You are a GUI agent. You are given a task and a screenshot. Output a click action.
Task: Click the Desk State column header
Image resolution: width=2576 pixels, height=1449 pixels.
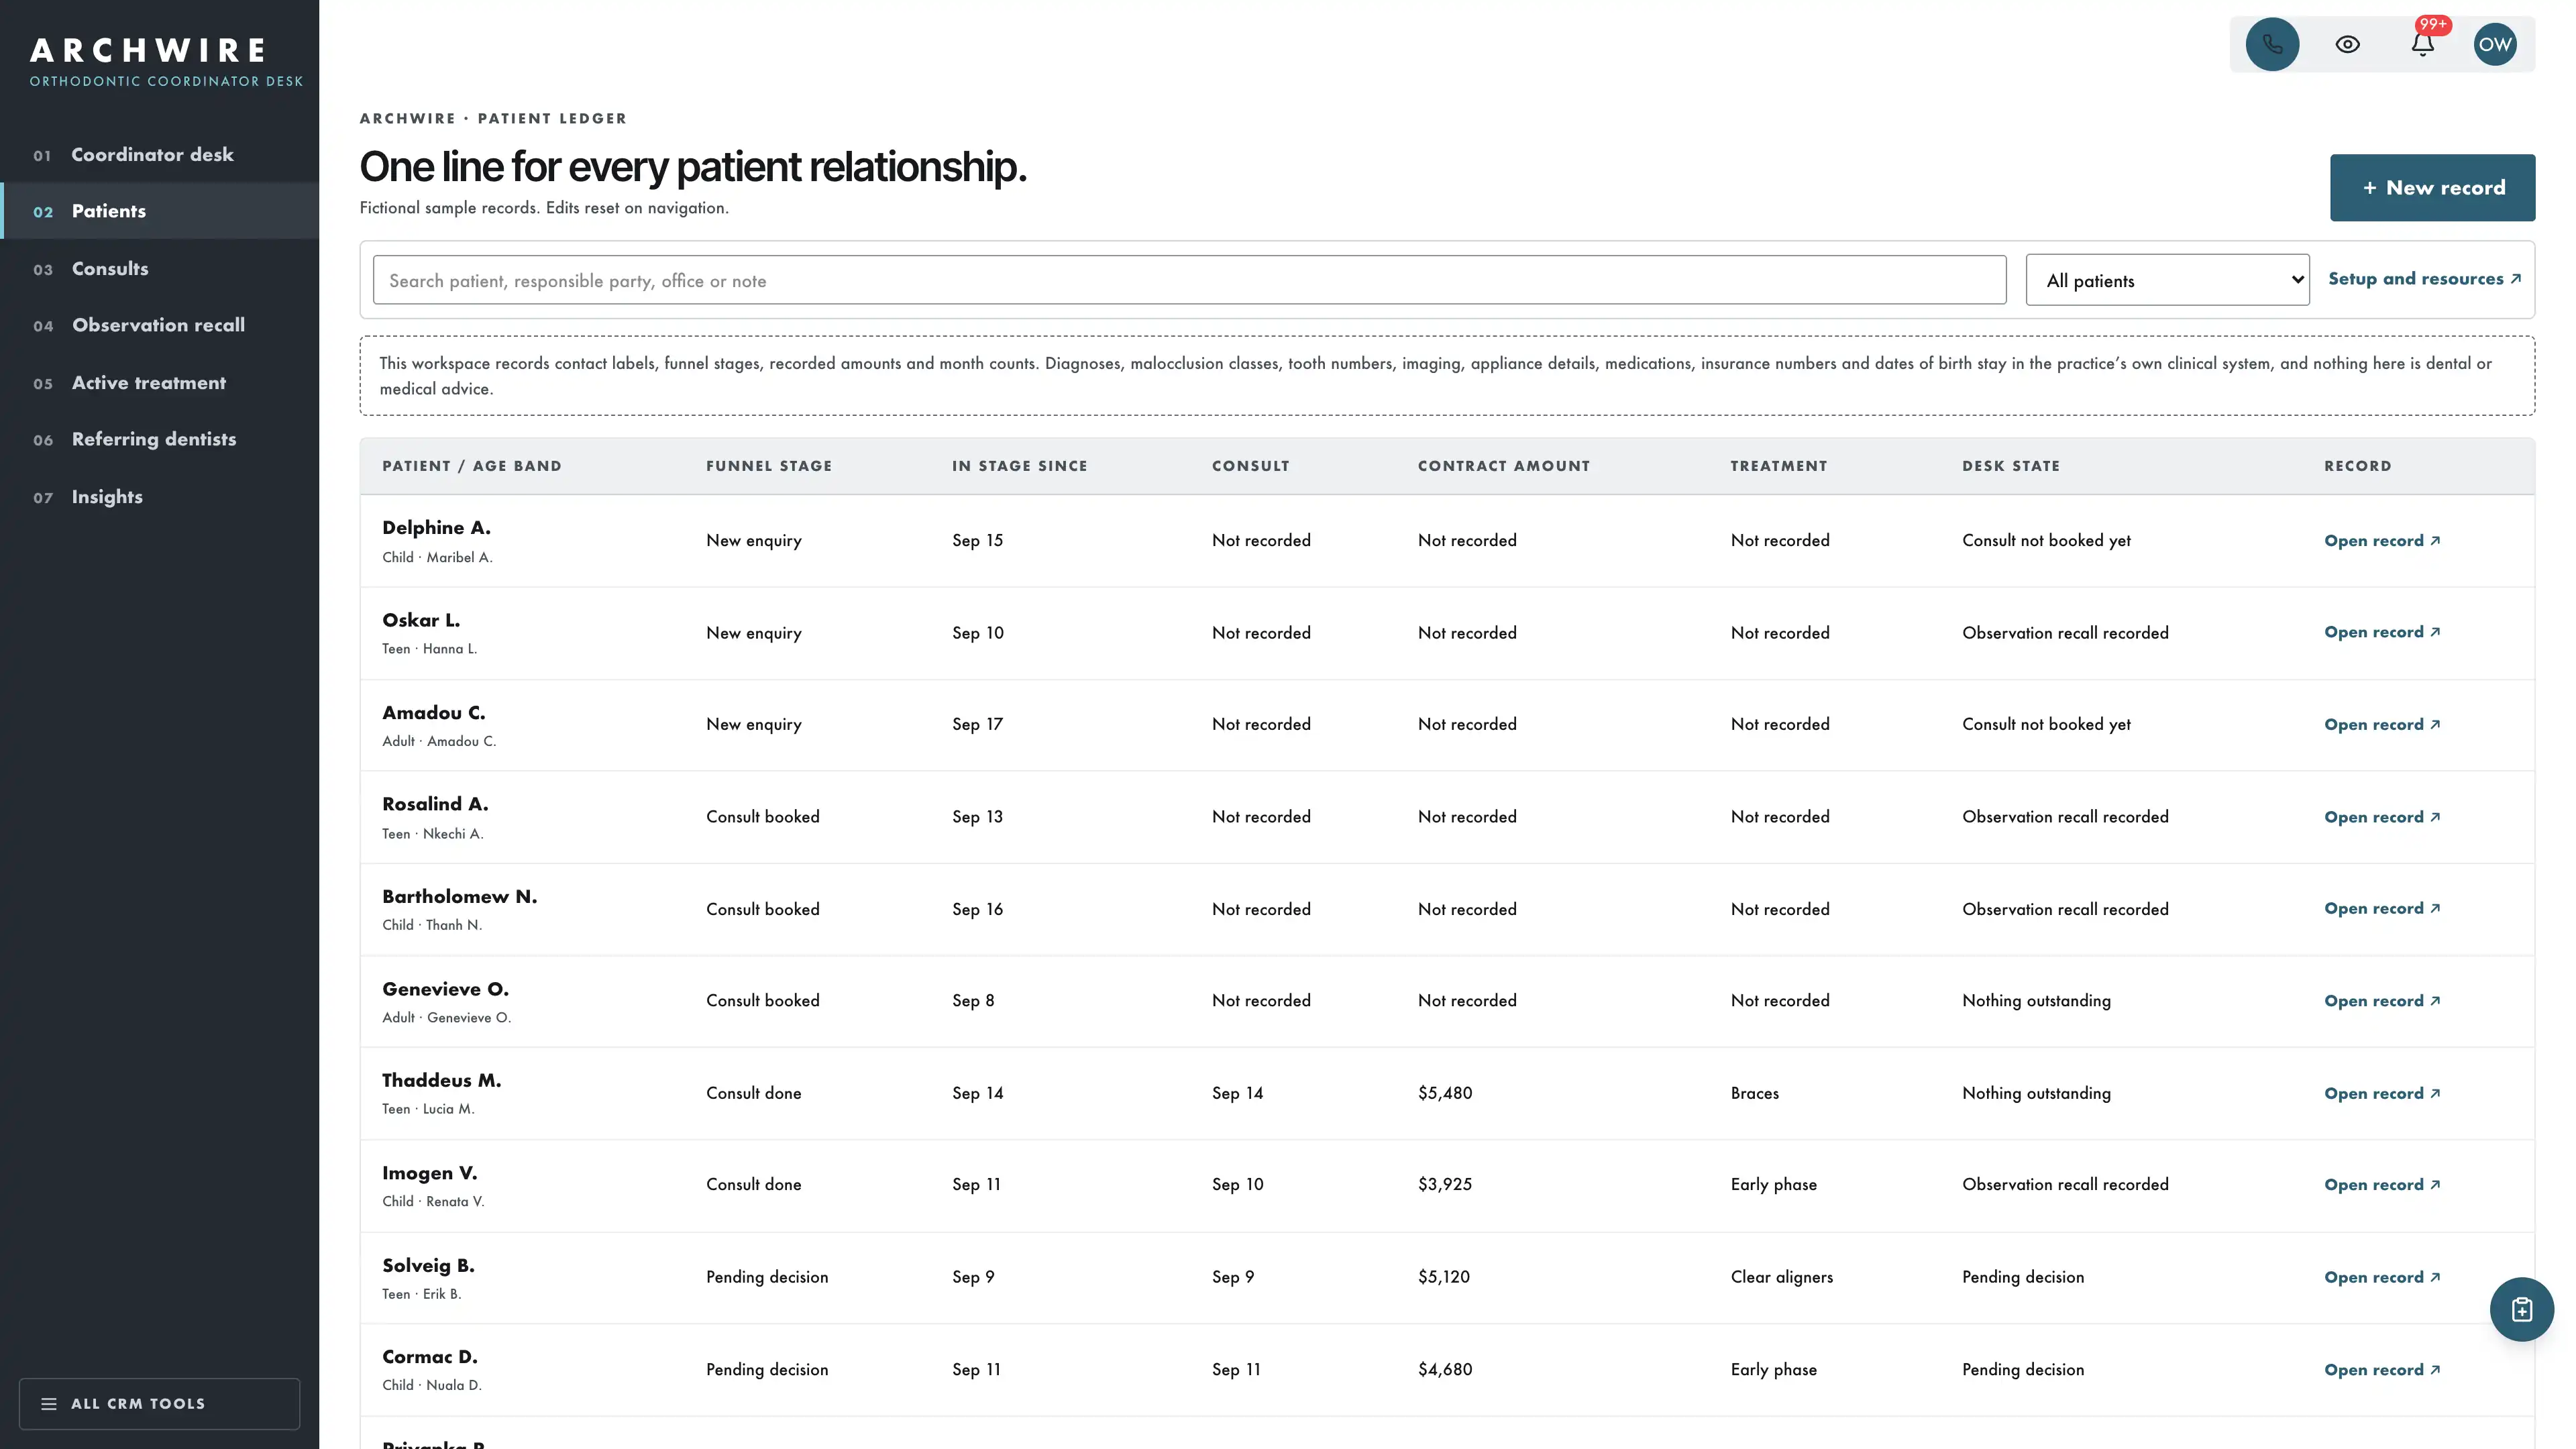click(x=2010, y=466)
